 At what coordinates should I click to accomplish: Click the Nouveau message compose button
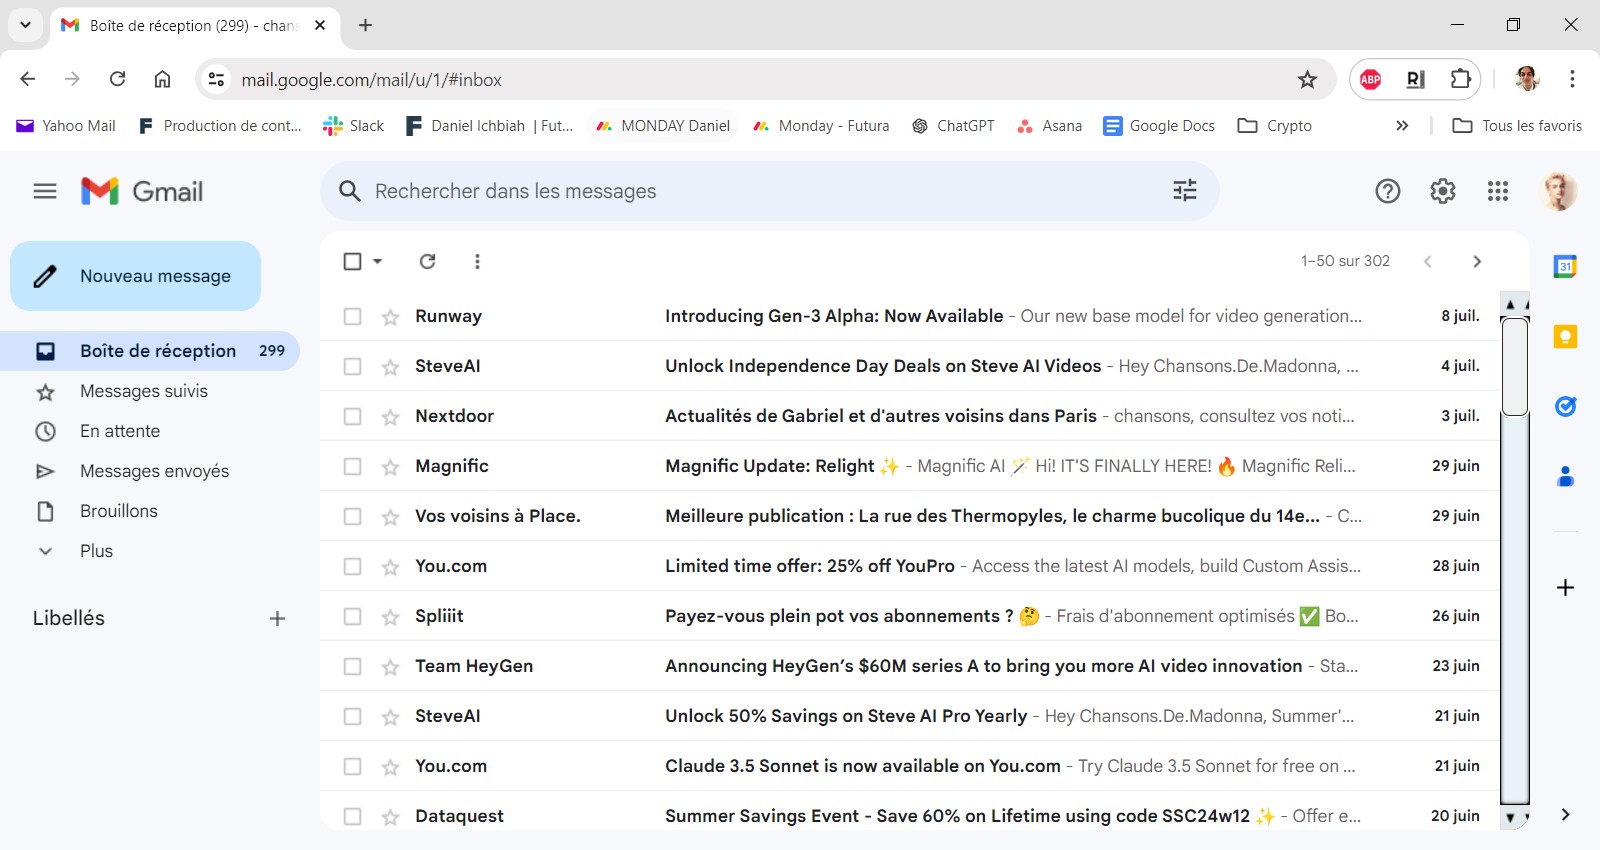[x=135, y=276]
